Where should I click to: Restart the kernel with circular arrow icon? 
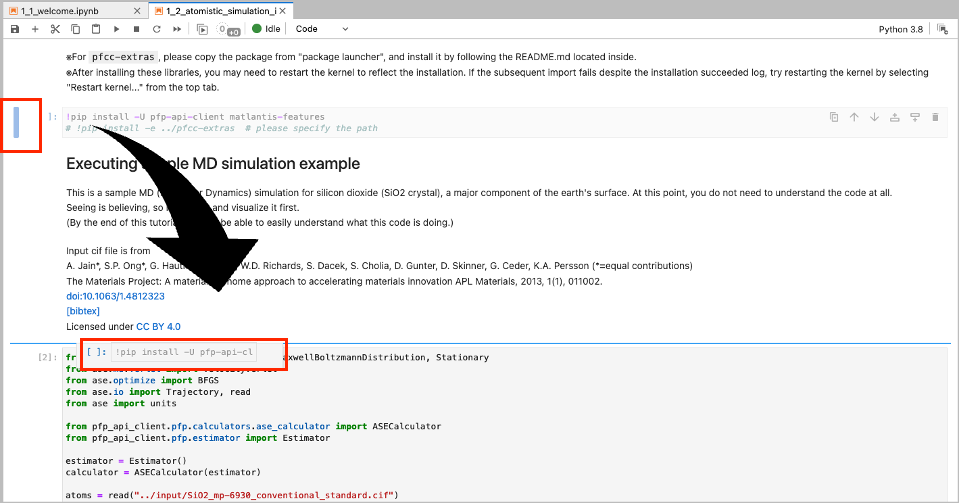(x=158, y=29)
